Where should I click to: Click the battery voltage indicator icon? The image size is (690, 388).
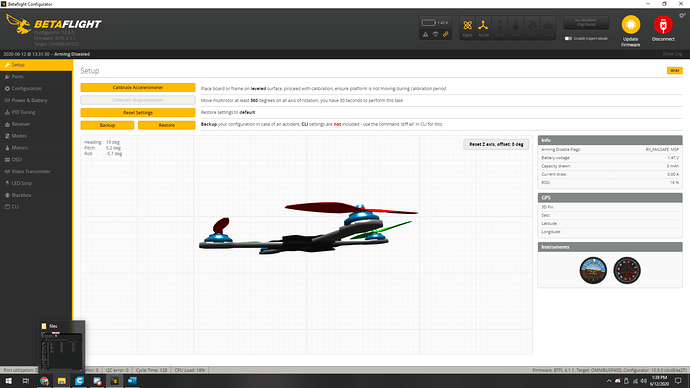(x=429, y=22)
